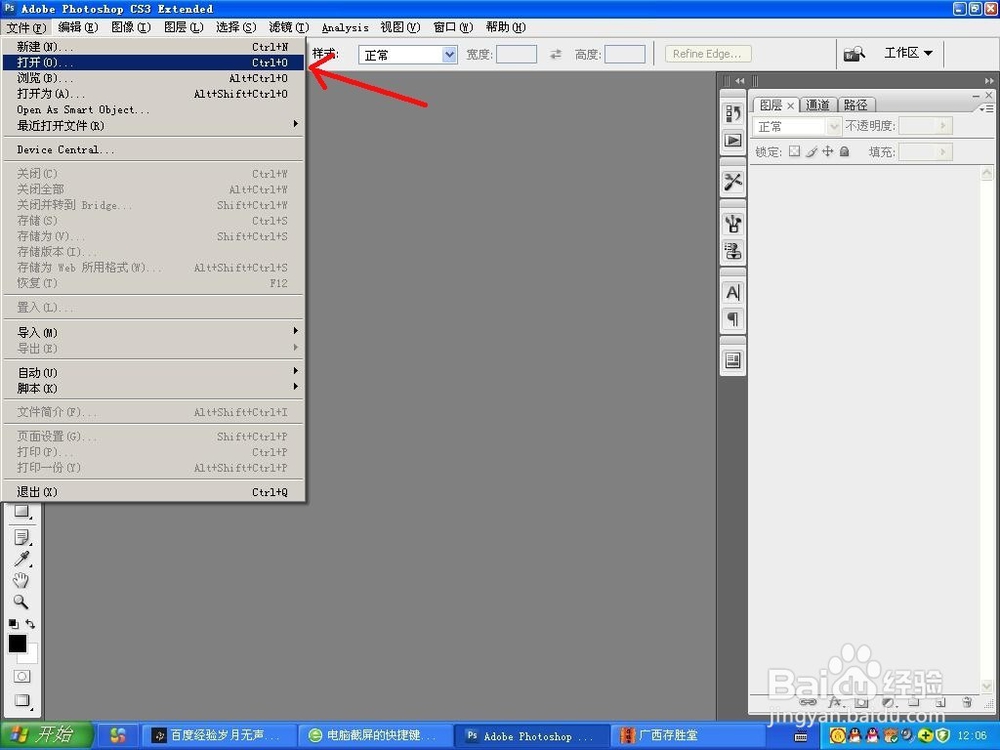Open the Paragraph panel icon

(x=733, y=319)
